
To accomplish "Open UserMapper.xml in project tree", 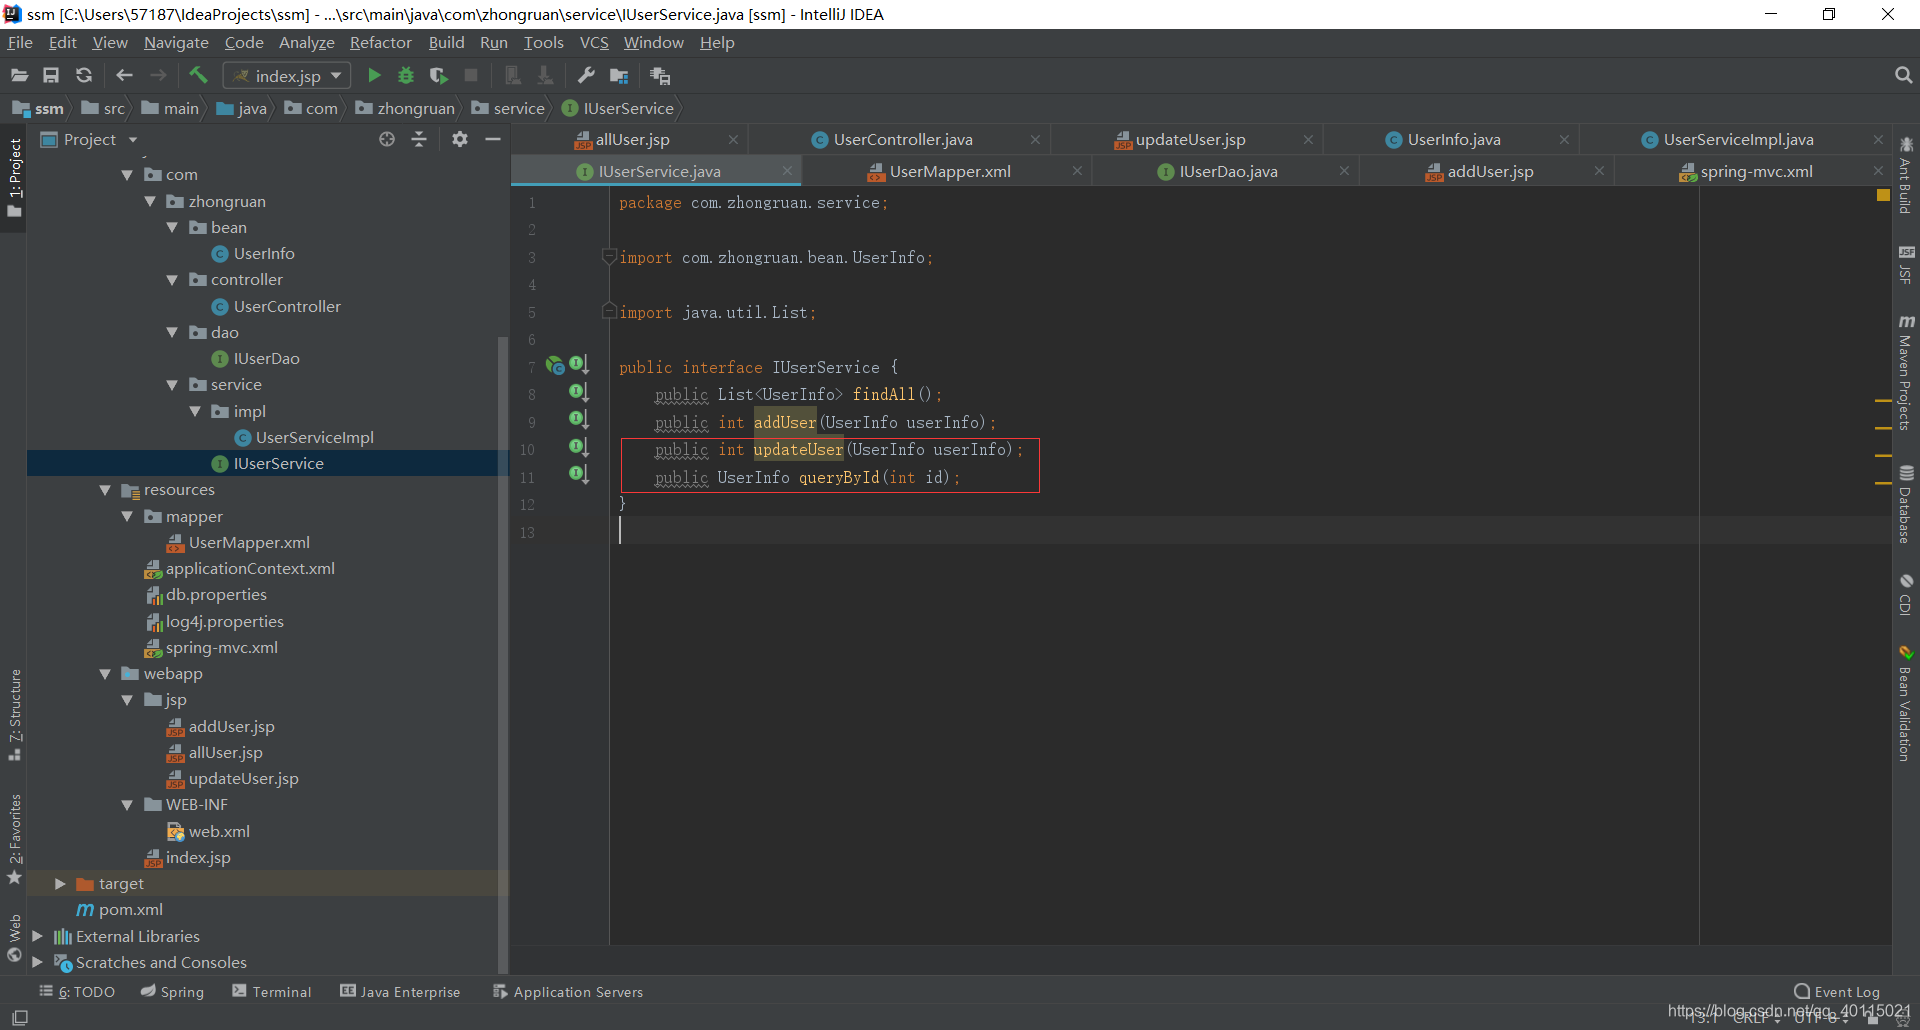I will point(249,543).
